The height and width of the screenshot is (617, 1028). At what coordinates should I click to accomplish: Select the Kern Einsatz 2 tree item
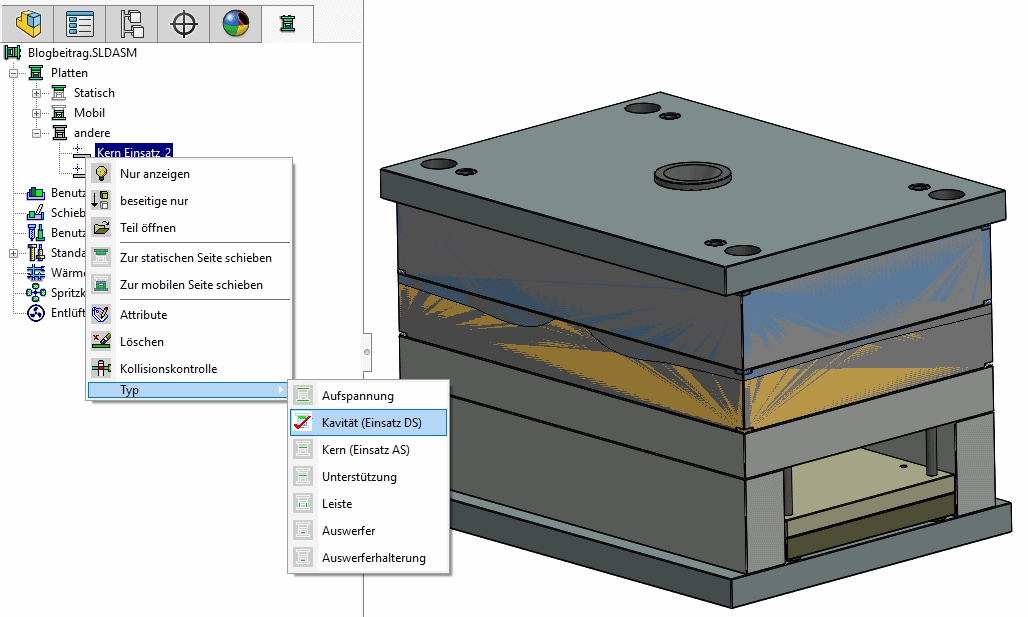tap(134, 152)
